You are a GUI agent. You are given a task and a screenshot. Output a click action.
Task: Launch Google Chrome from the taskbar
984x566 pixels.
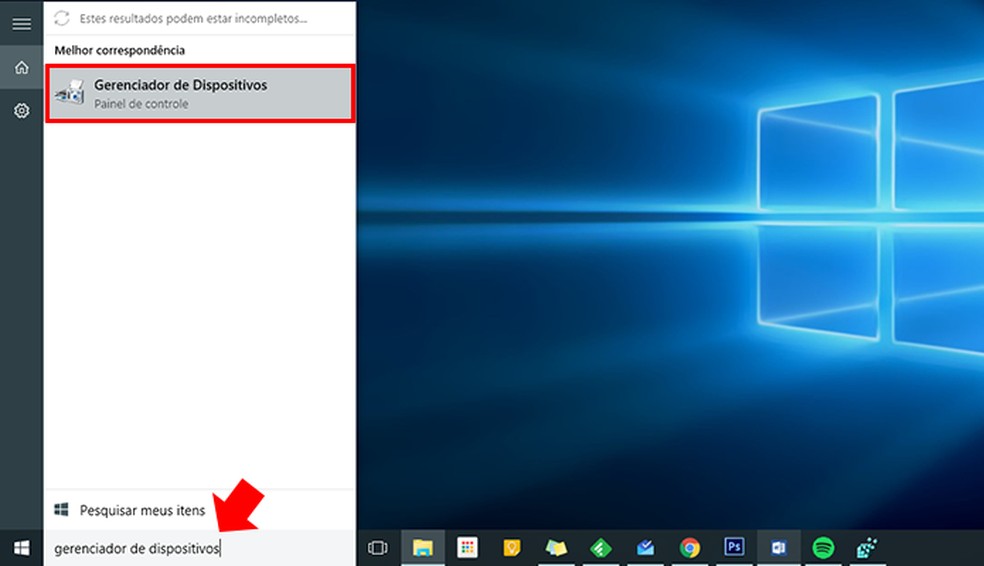point(690,548)
